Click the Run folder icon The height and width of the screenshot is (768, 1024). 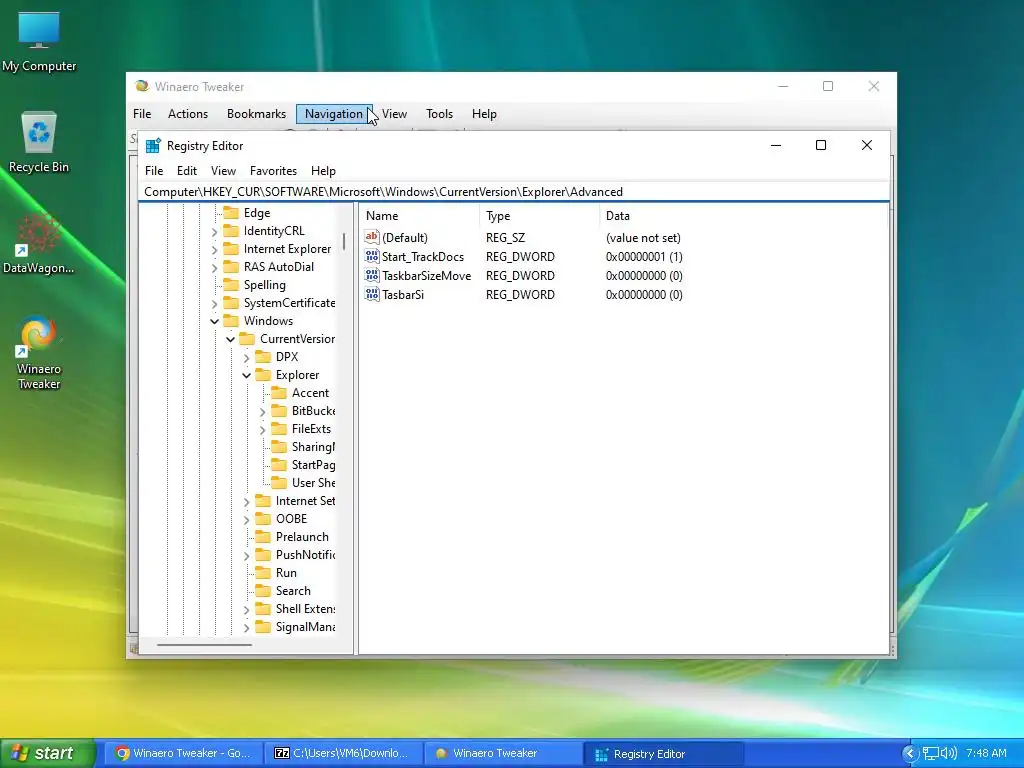click(x=263, y=572)
